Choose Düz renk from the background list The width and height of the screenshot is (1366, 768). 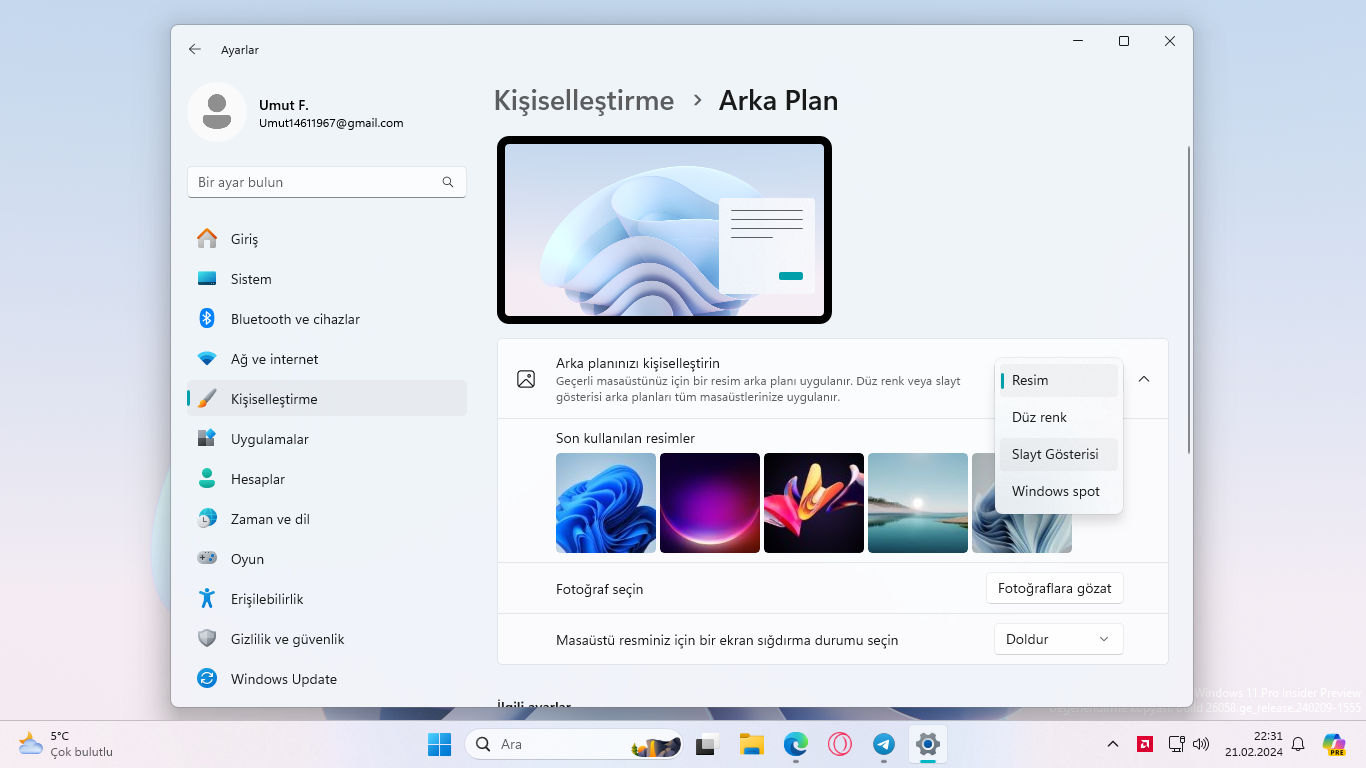1059,417
